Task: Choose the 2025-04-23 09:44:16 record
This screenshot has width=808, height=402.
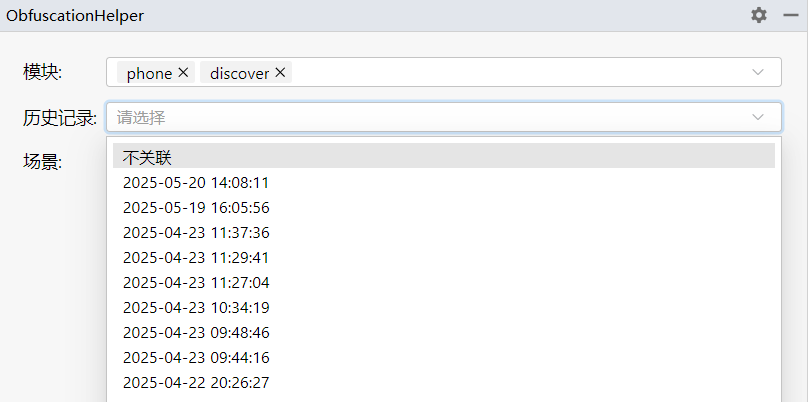Action: [196, 357]
